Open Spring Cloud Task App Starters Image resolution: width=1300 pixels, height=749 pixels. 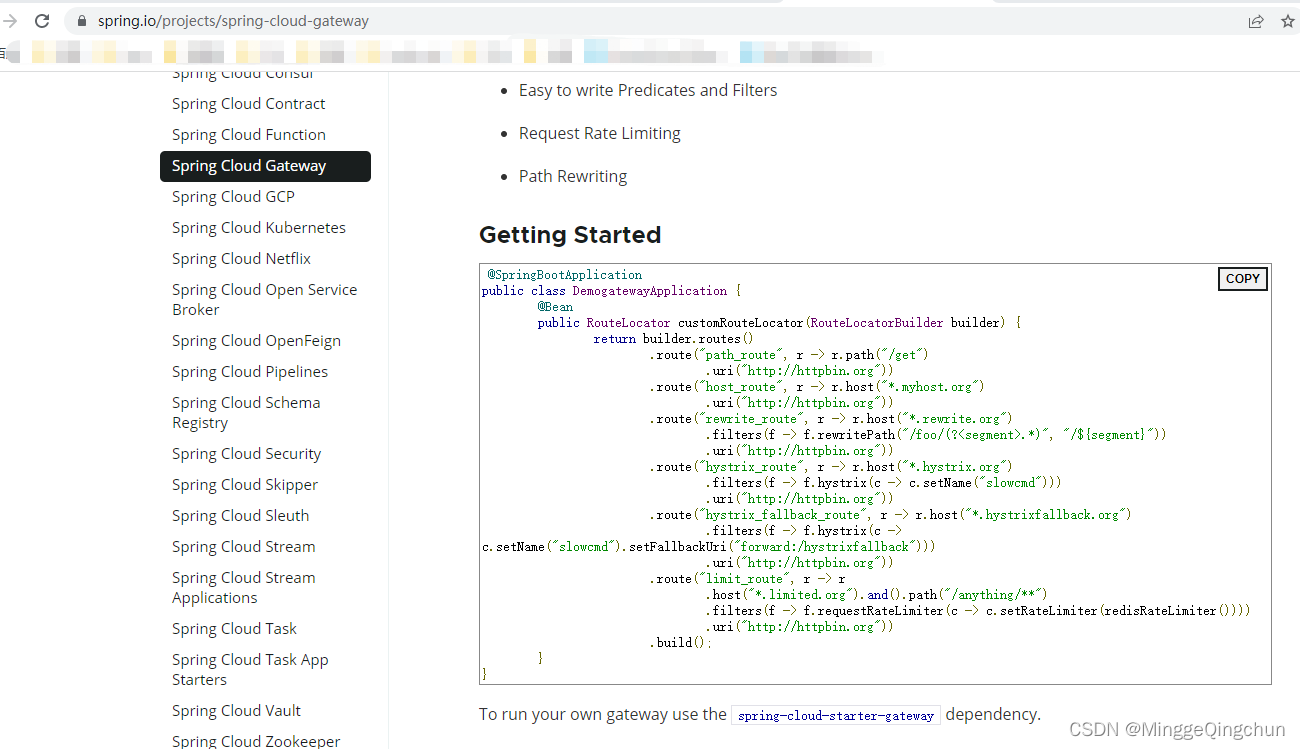tap(250, 669)
